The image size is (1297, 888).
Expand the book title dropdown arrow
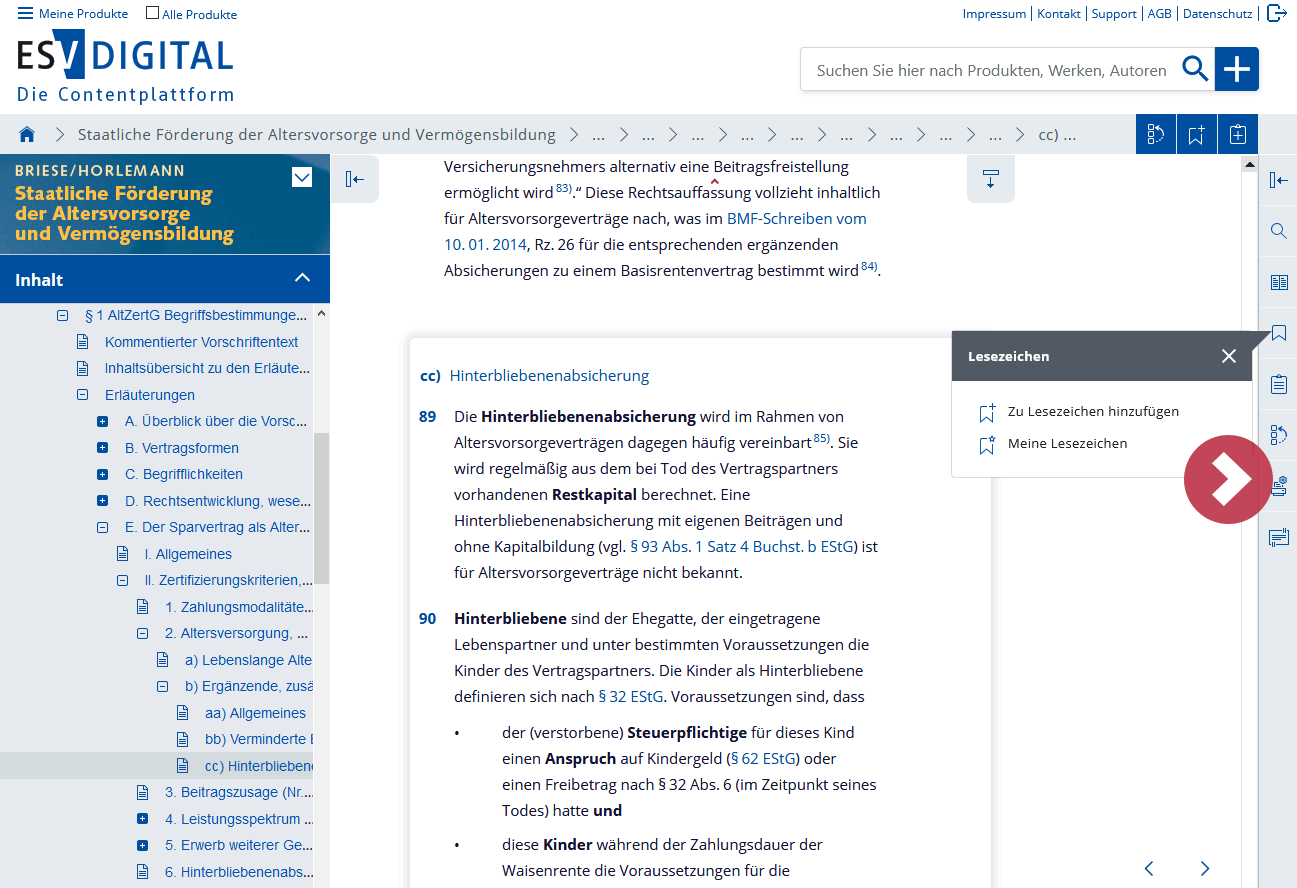coord(302,178)
